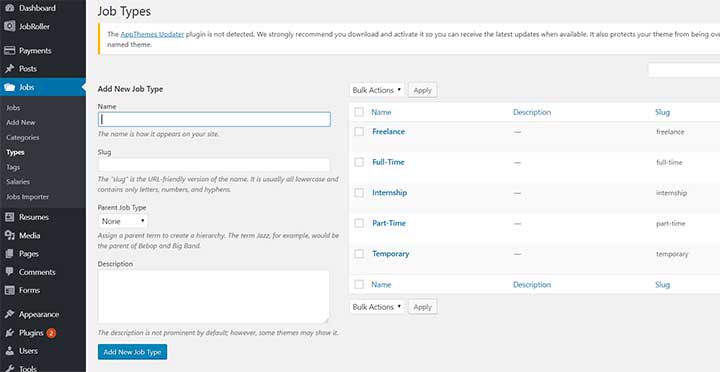Screen dimensions: 720x372
Task: Click the JobRoller camera icon in sidebar
Action: pos(9,26)
